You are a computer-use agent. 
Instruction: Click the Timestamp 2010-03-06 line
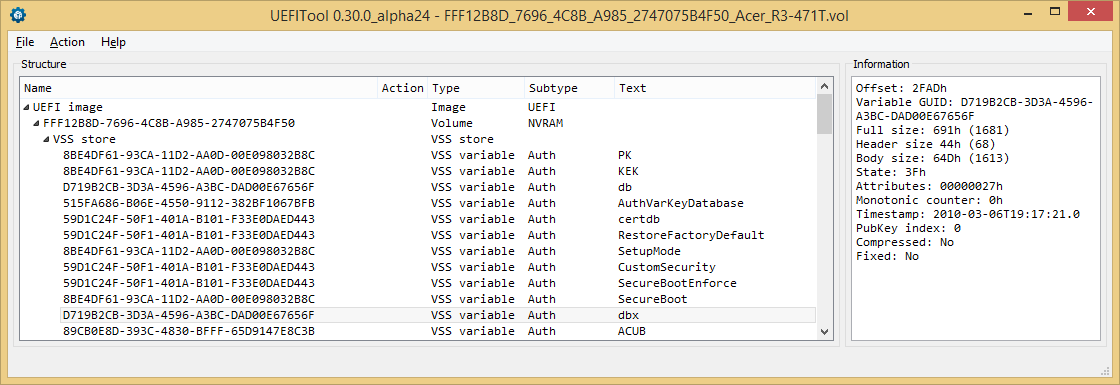click(967, 214)
